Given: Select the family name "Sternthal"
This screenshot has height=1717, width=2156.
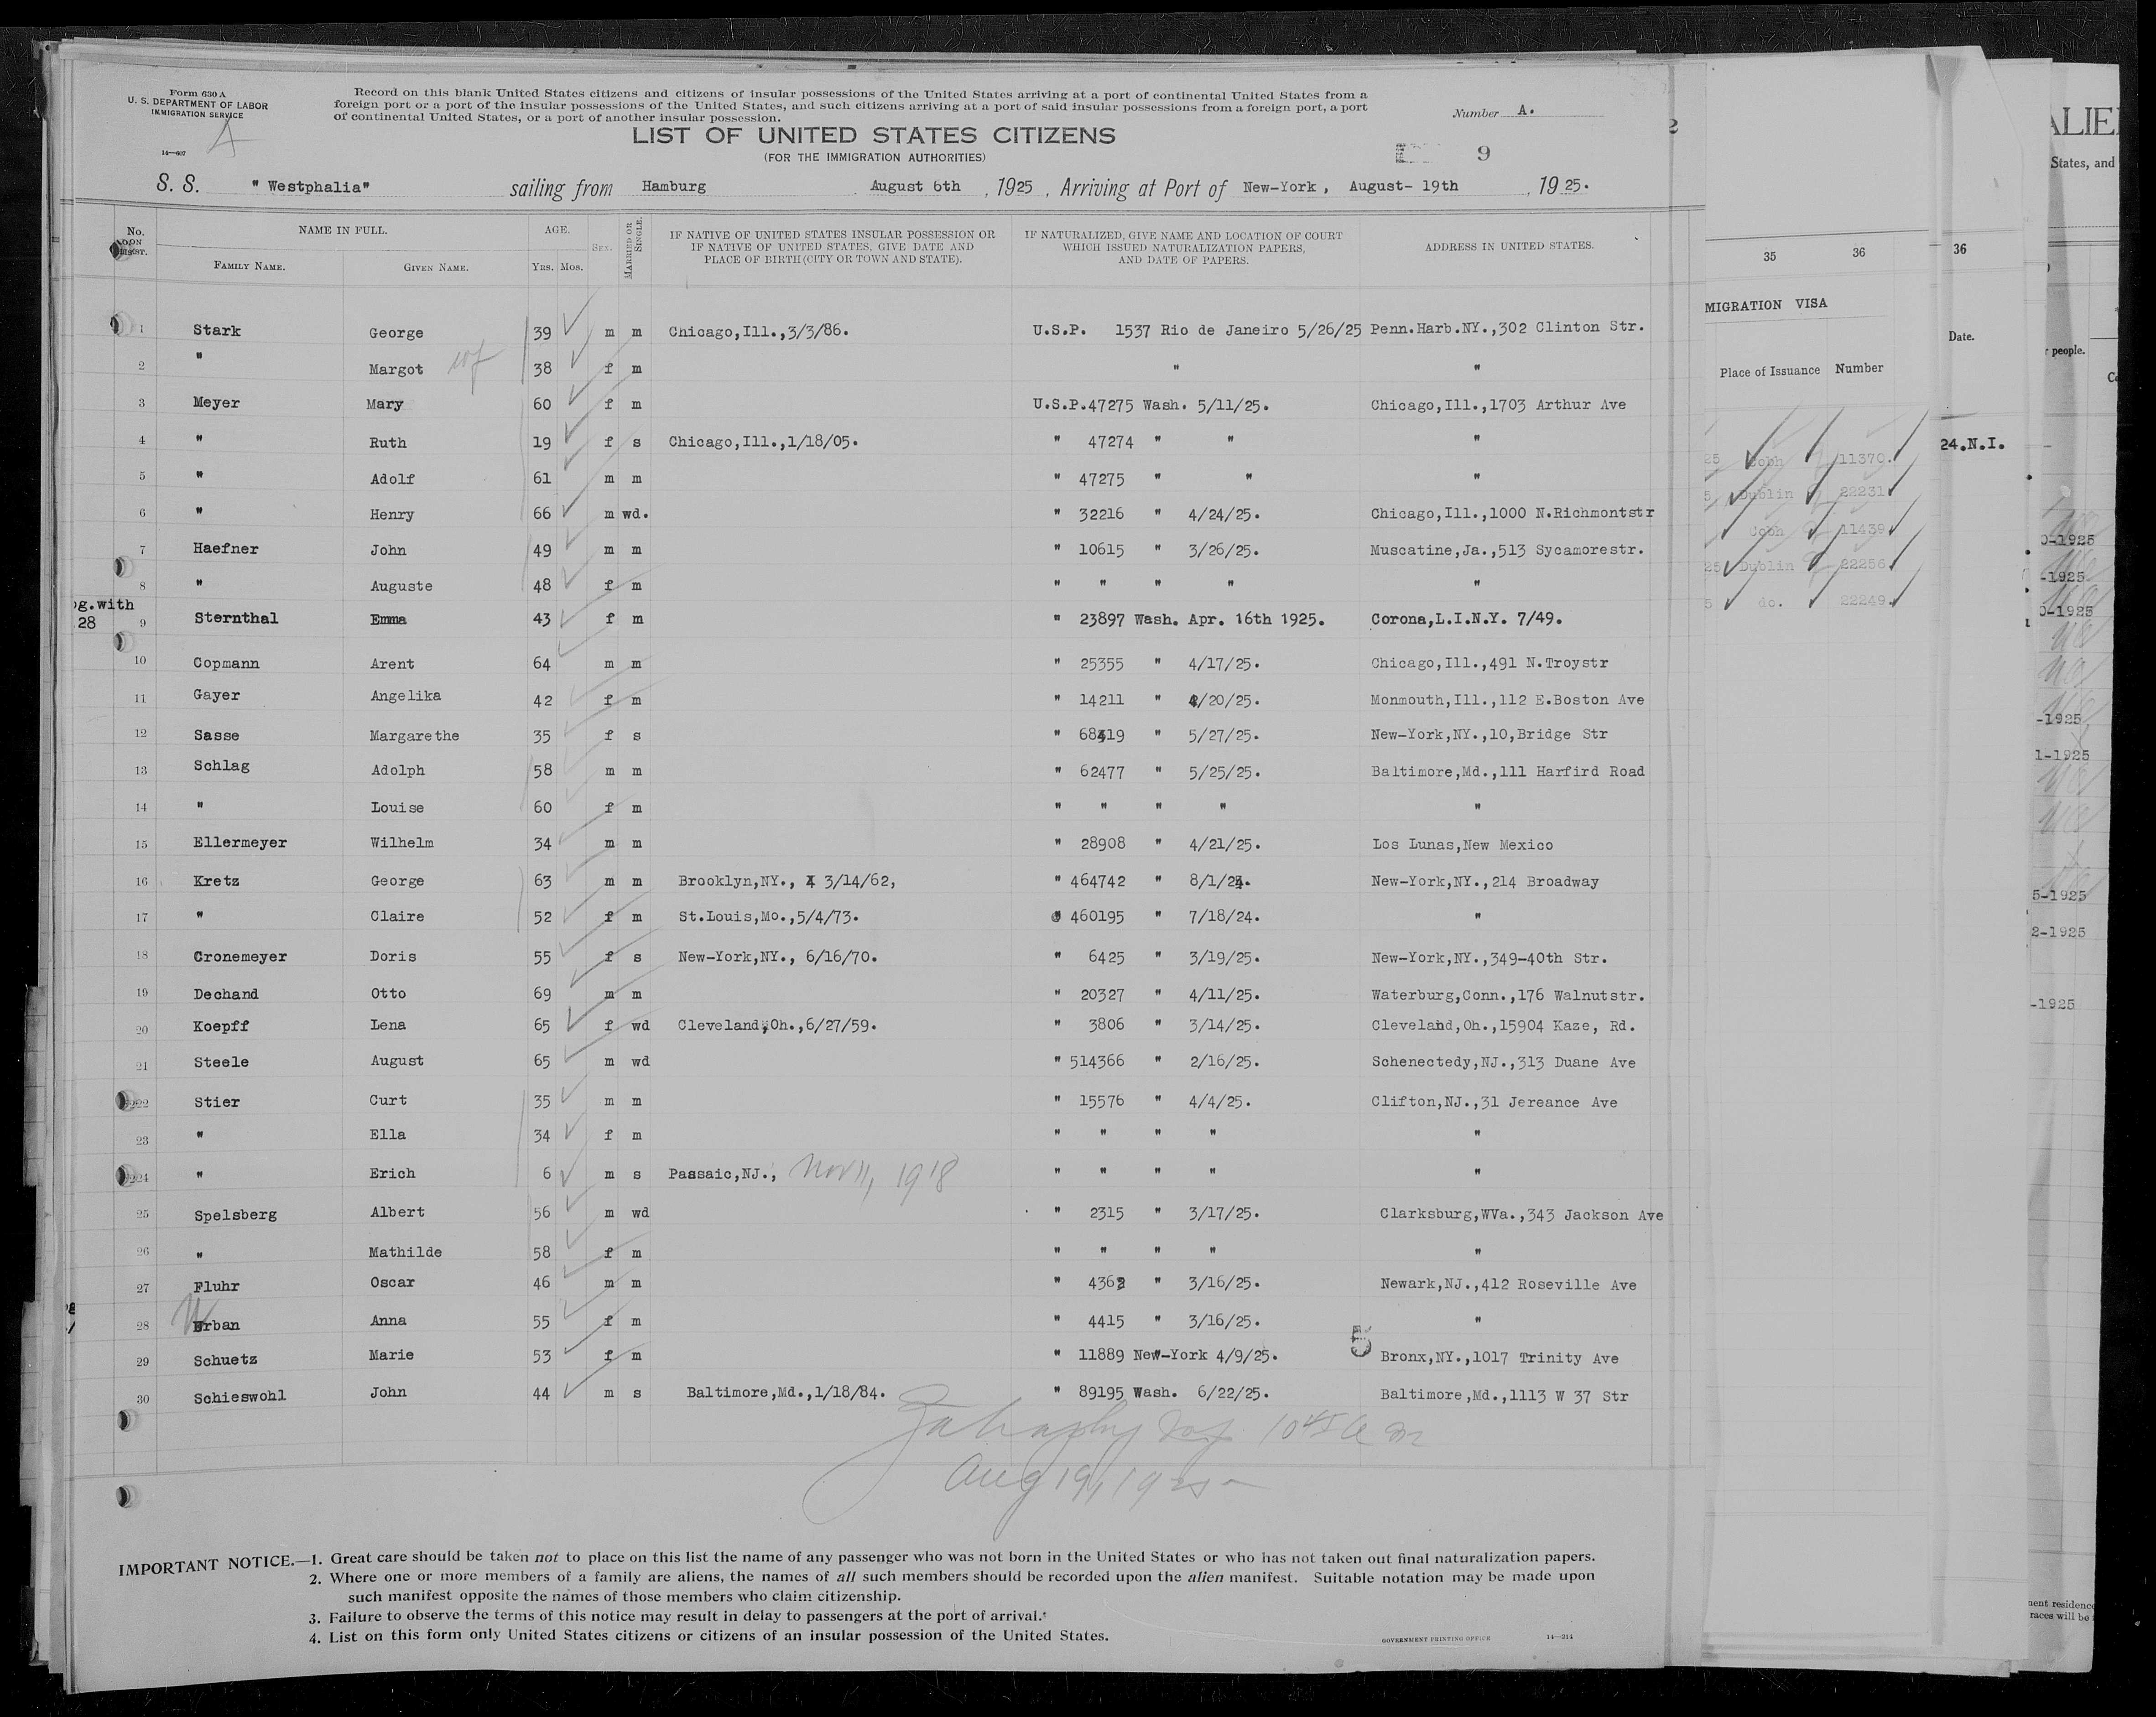Looking at the screenshot, I should (x=236, y=618).
